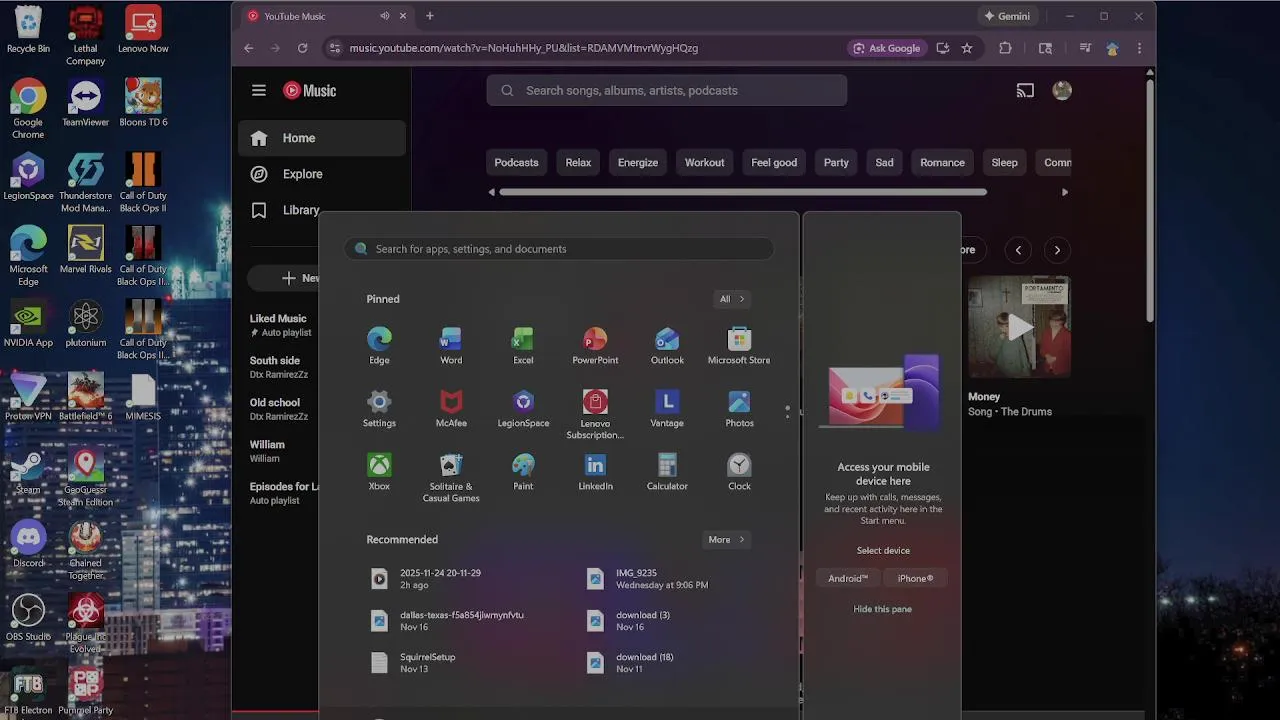Mute tab audio via speaker icon
Image resolution: width=1280 pixels, height=720 pixels.
385,16
